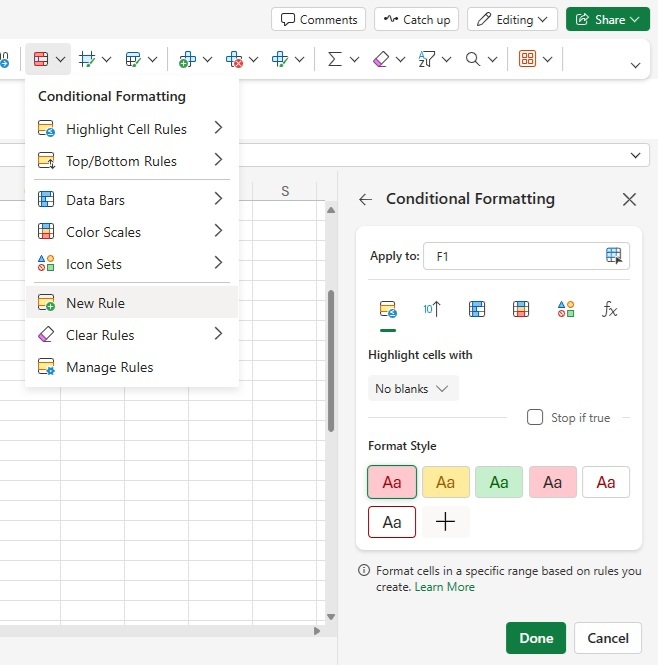
Task: Pick the yellow fill format style
Action: coord(445,482)
